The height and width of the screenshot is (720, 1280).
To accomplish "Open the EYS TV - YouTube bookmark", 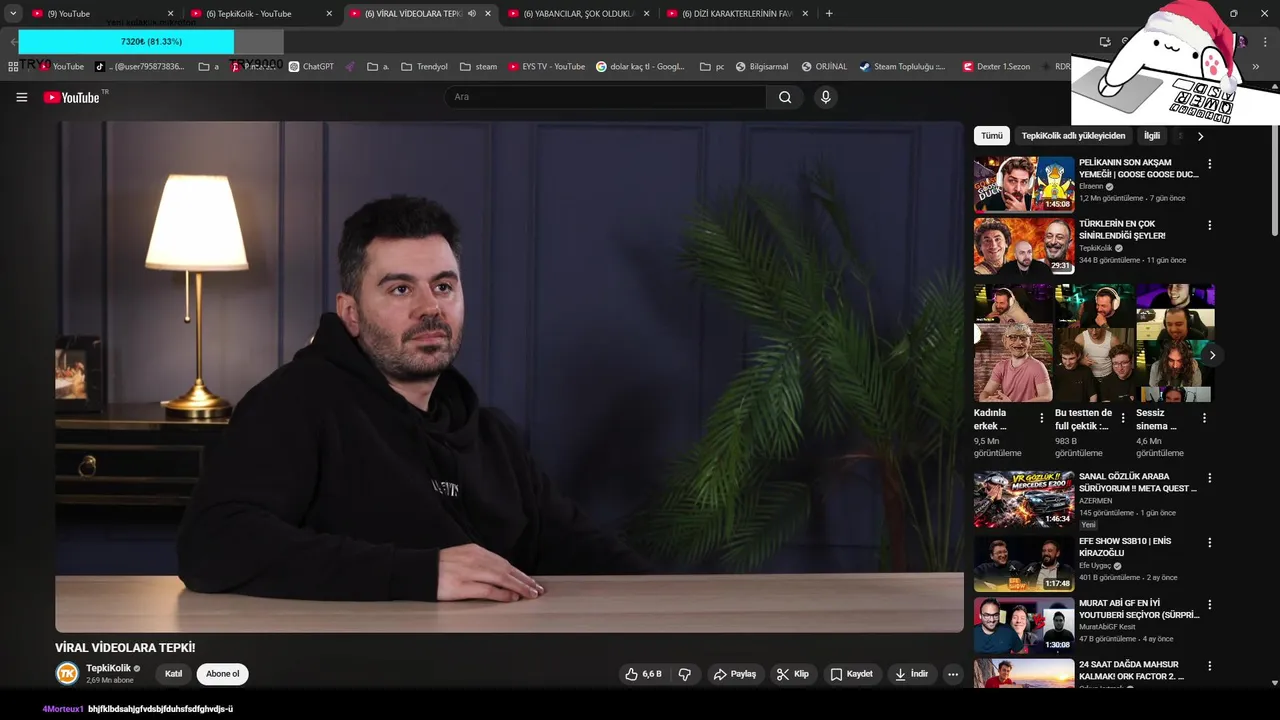I will (546, 67).
